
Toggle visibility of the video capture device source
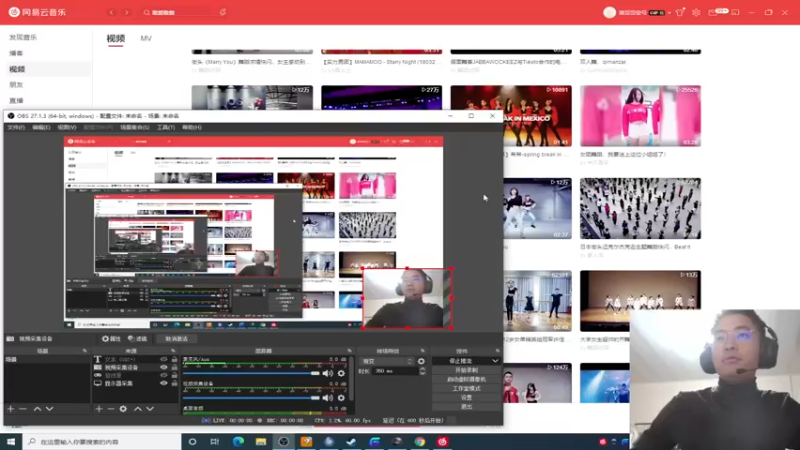[x=164, y=367]
